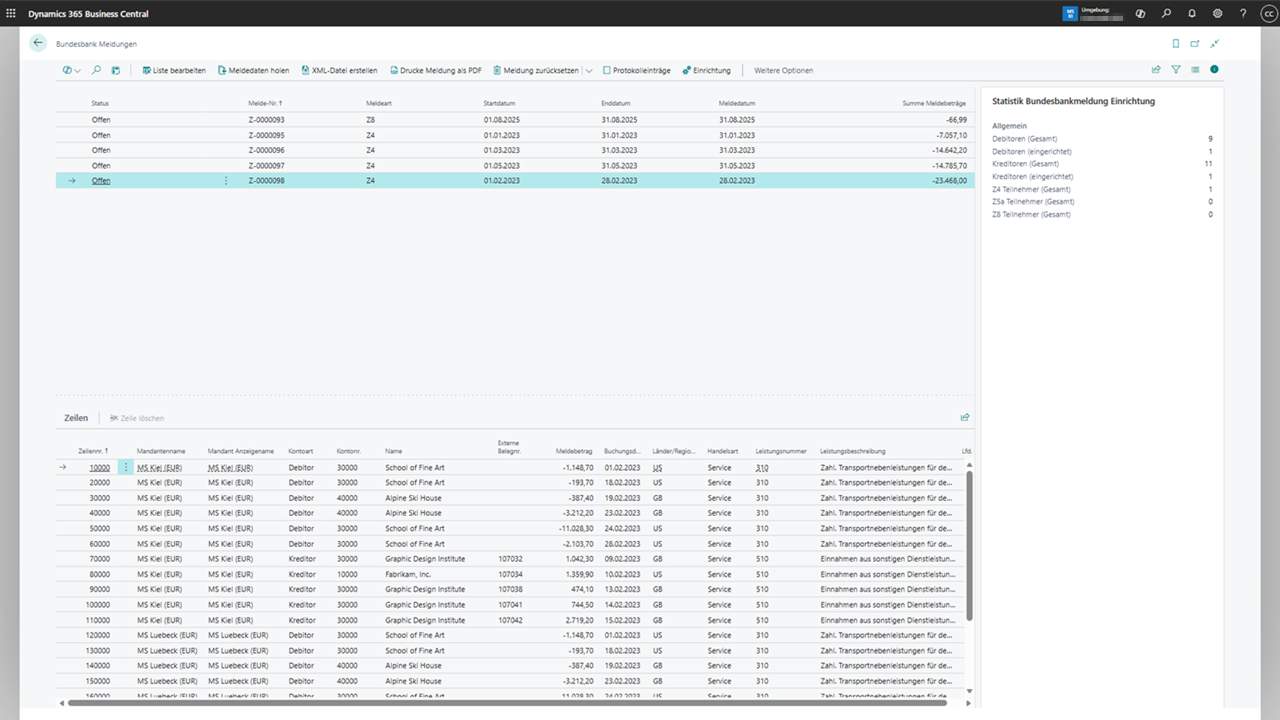Open the settings gear icon
Image resolution: width=1280 pixels, height=720 pixels.
click(x=1218, y=13)
